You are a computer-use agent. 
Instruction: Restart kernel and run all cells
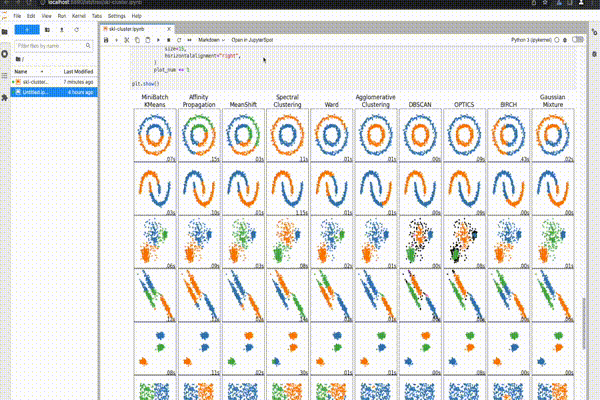(189, 40)
